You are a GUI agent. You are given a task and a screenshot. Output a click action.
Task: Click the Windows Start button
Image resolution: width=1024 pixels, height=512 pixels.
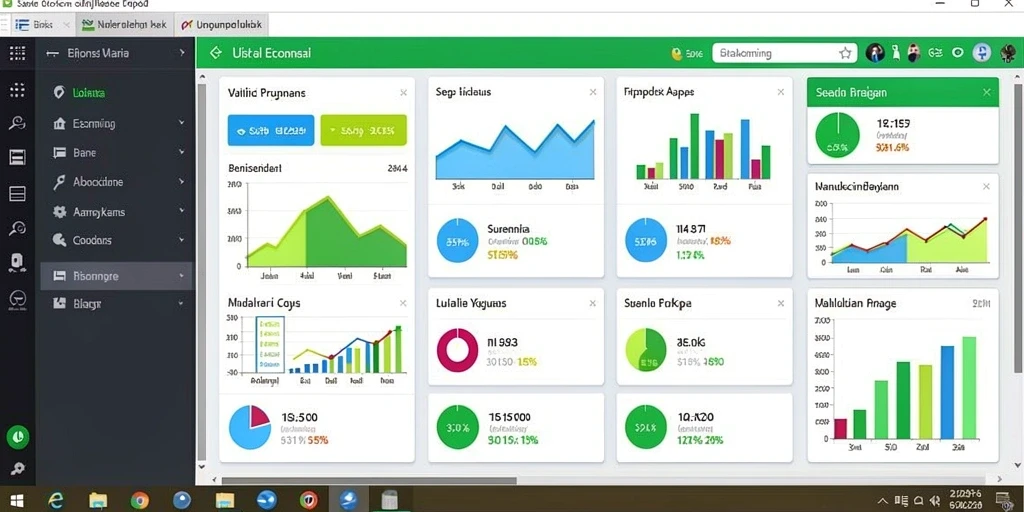17,501
